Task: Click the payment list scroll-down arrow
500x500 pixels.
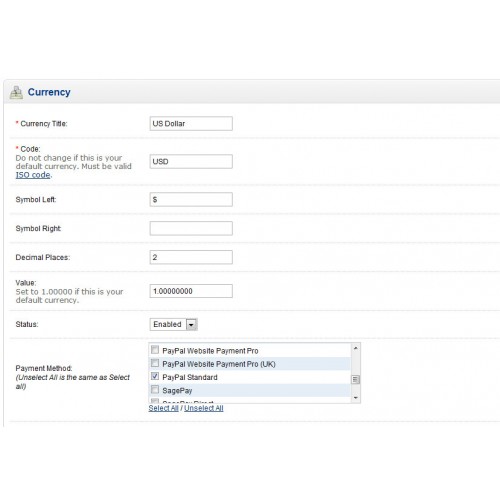Action: [356, 398]
